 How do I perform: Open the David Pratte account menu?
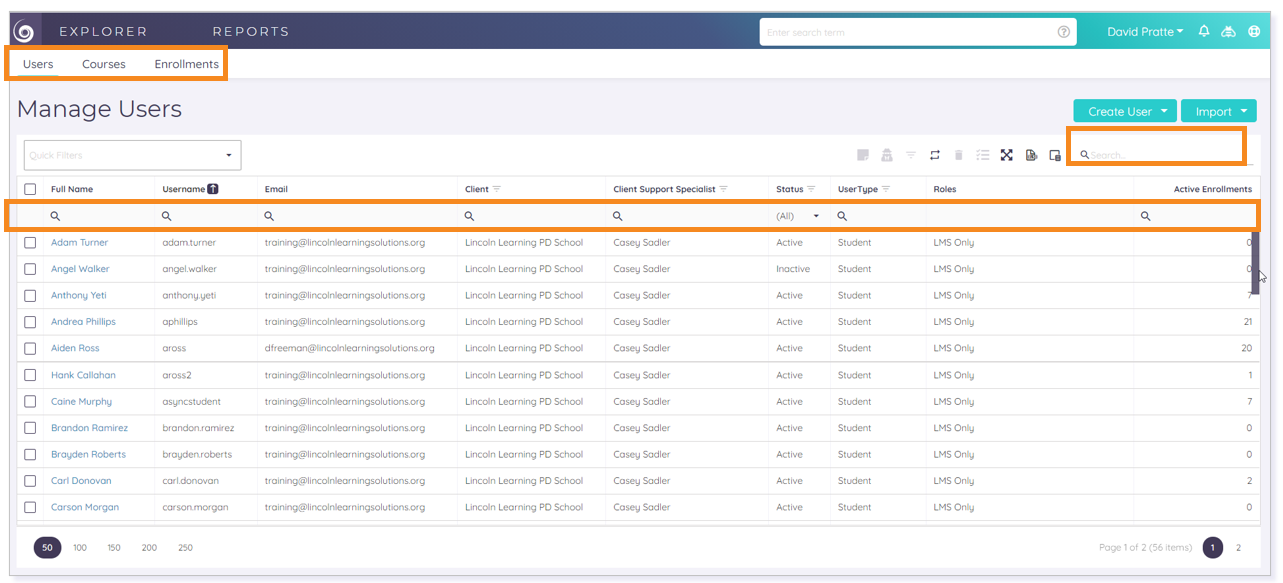[x=1145, y=32]
